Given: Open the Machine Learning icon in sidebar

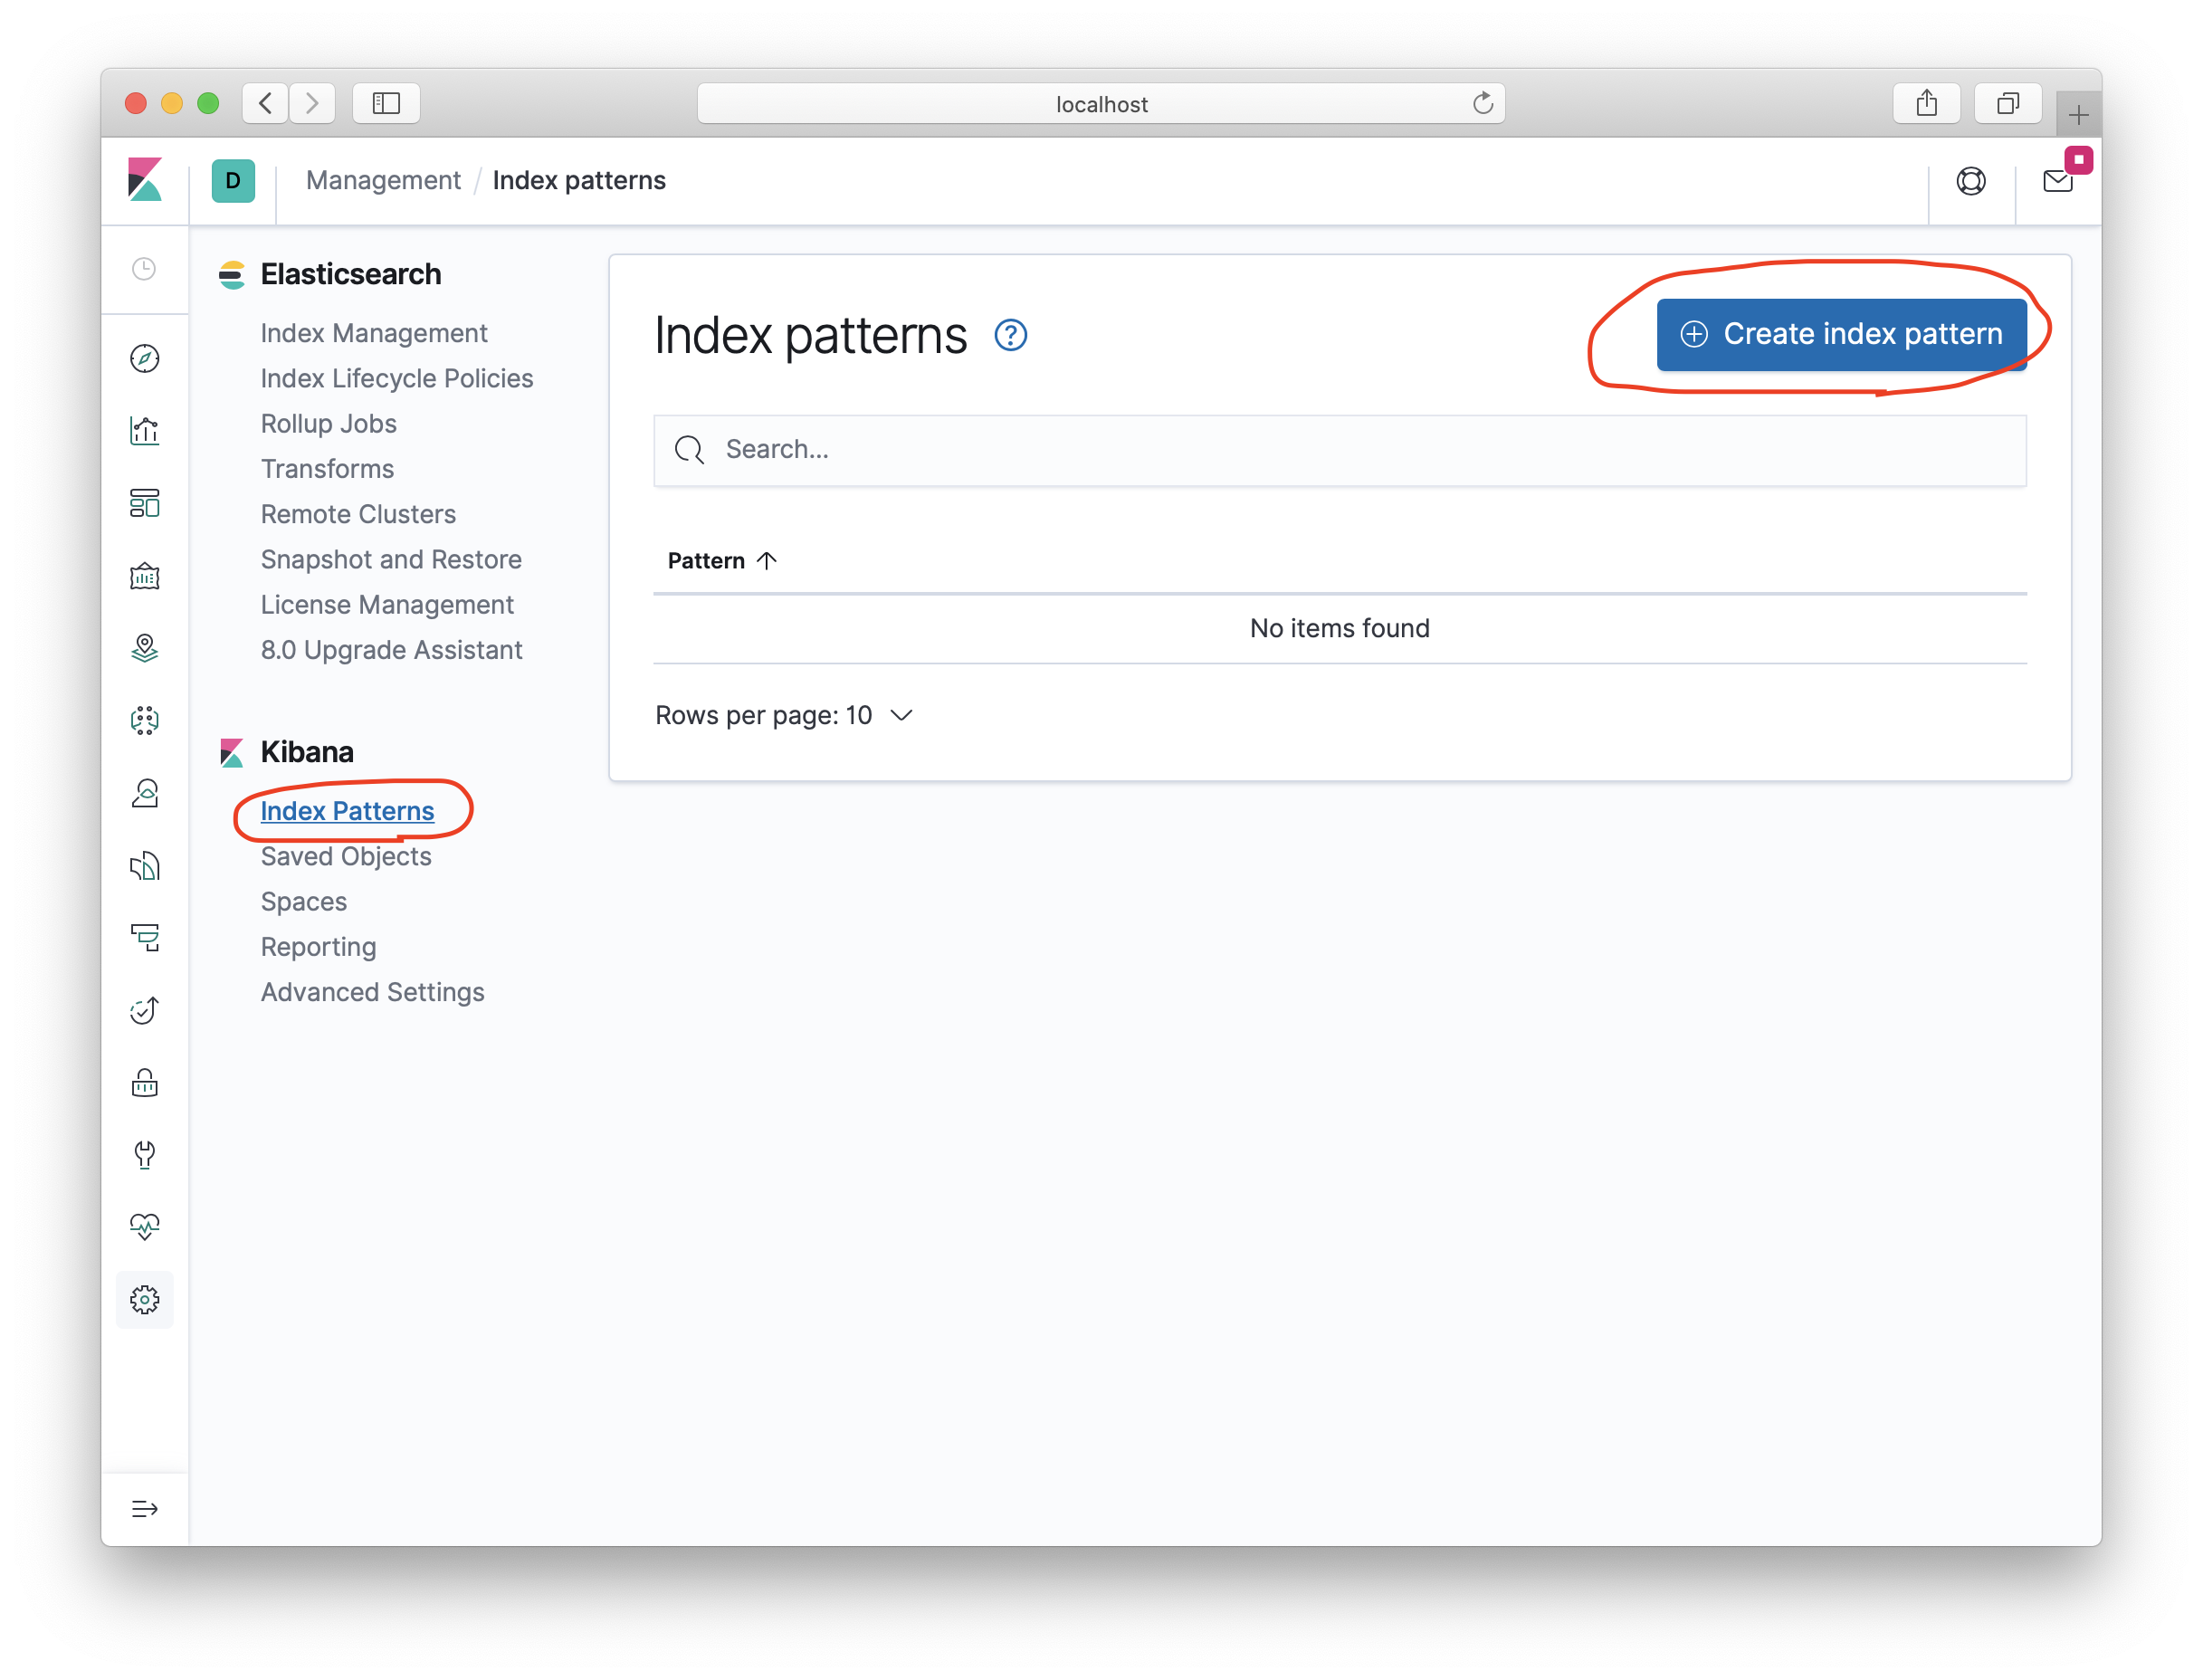Looking at the screenshot, I should click(147, 720).
